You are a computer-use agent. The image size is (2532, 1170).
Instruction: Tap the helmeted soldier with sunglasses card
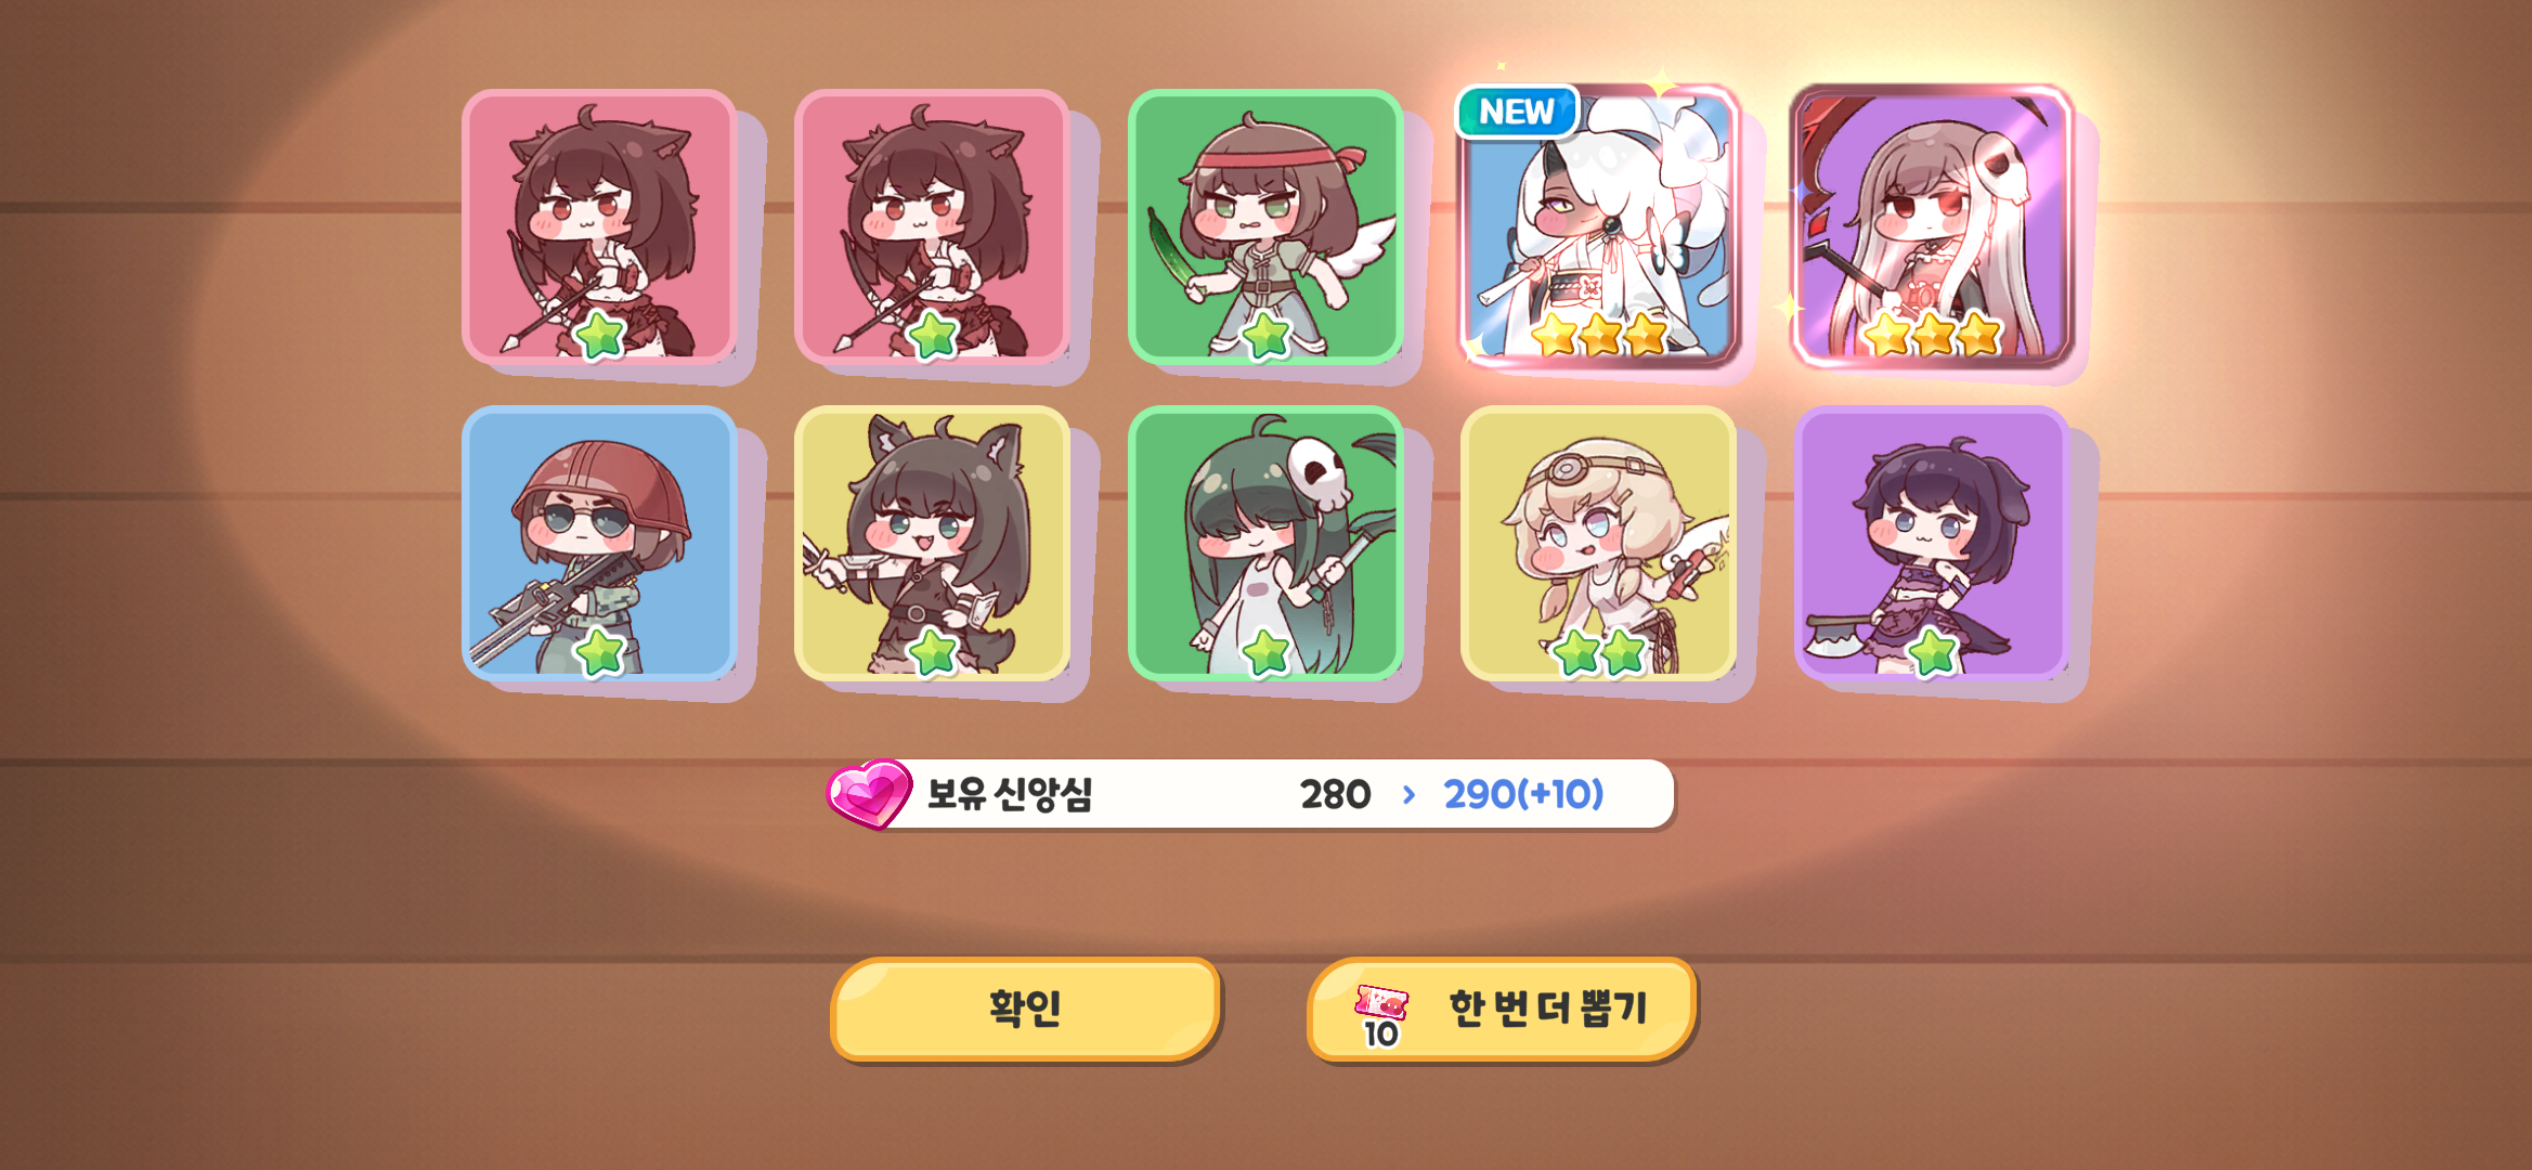pyautogui.click(x=600, y=543)
